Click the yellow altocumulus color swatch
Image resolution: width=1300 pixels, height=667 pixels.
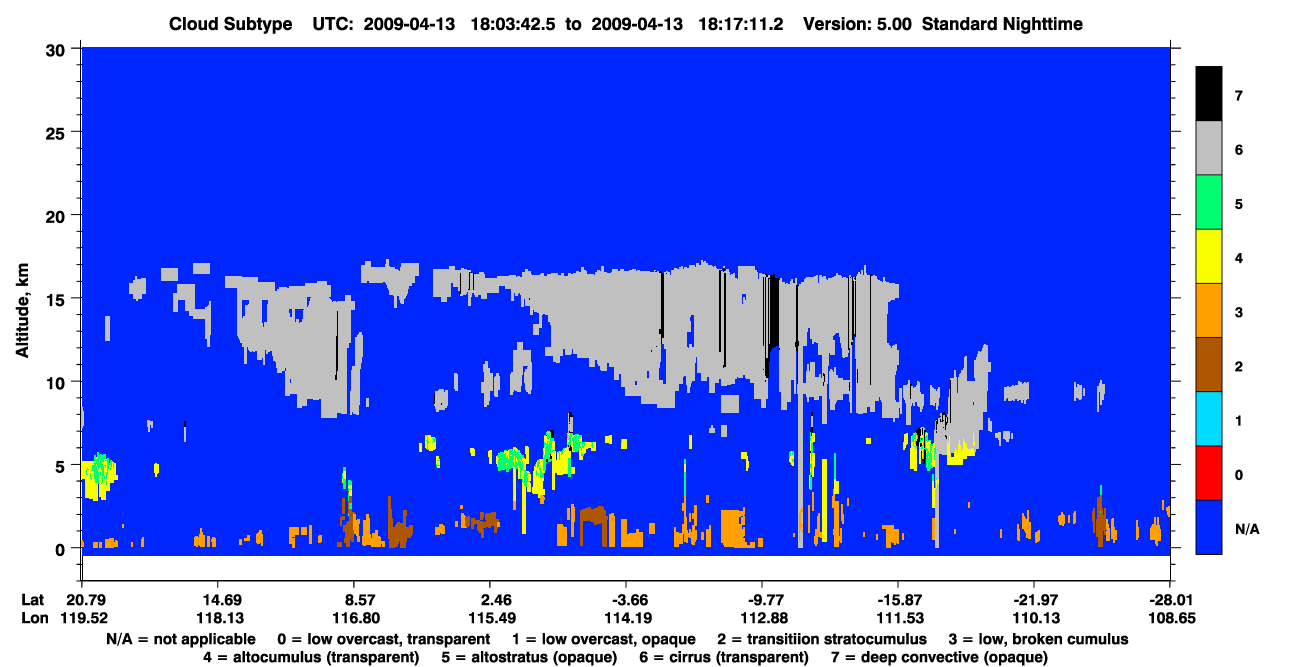coord(1209,257)
